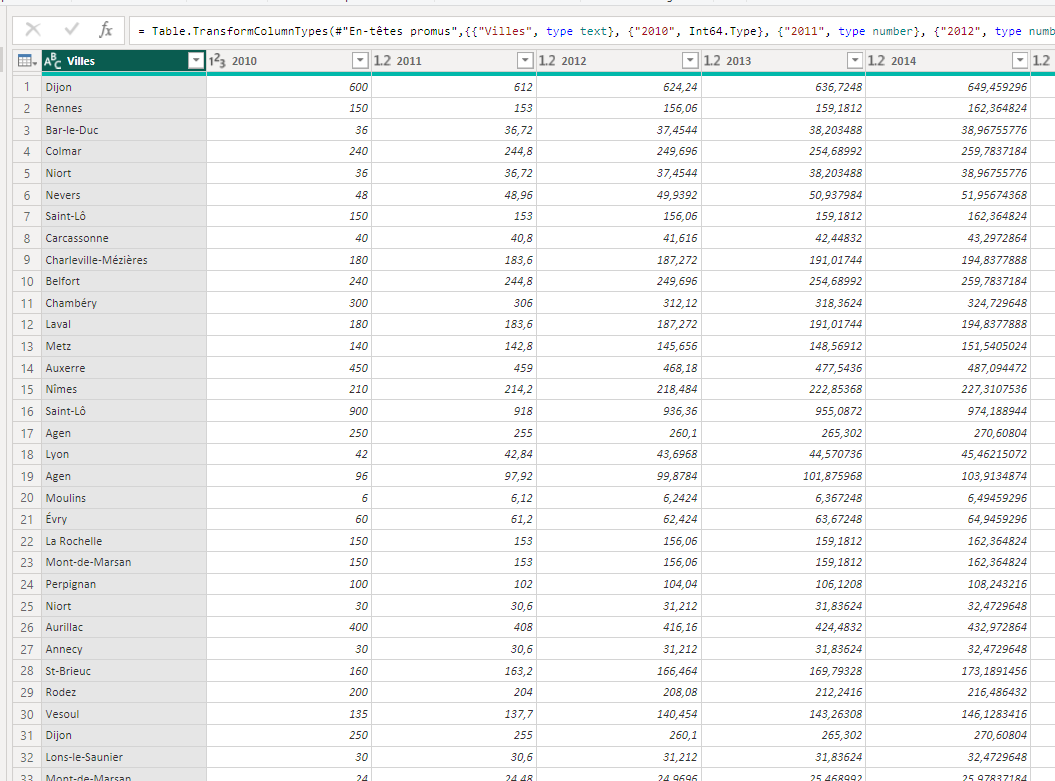This screenshot has width=1055, height=781.
Task: Select row number 16
Action: coord(27,411)
